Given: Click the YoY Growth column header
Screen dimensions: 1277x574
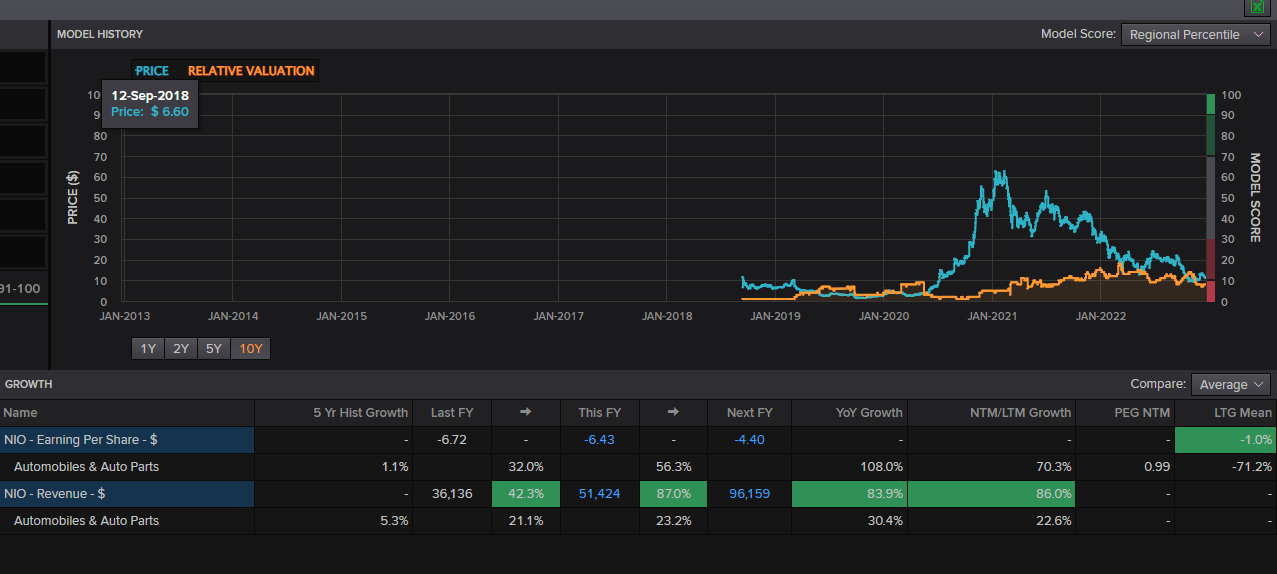Looking at the screenshot, I should [x=849, y=413].
